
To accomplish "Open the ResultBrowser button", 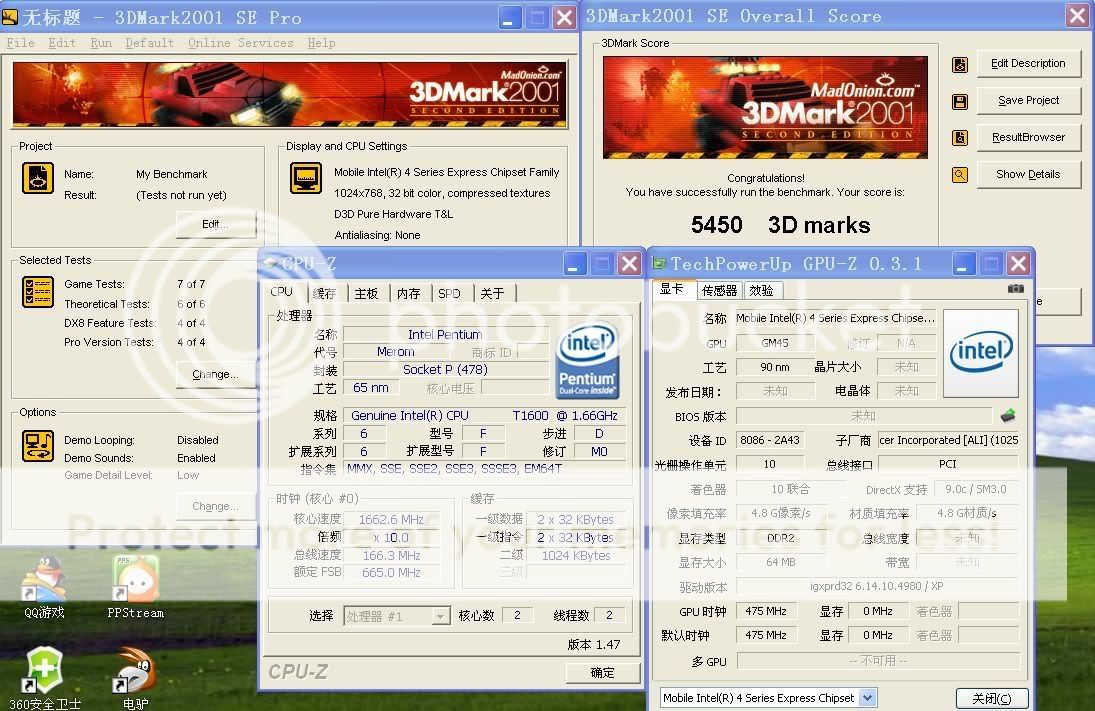I will pos(1028,138).
